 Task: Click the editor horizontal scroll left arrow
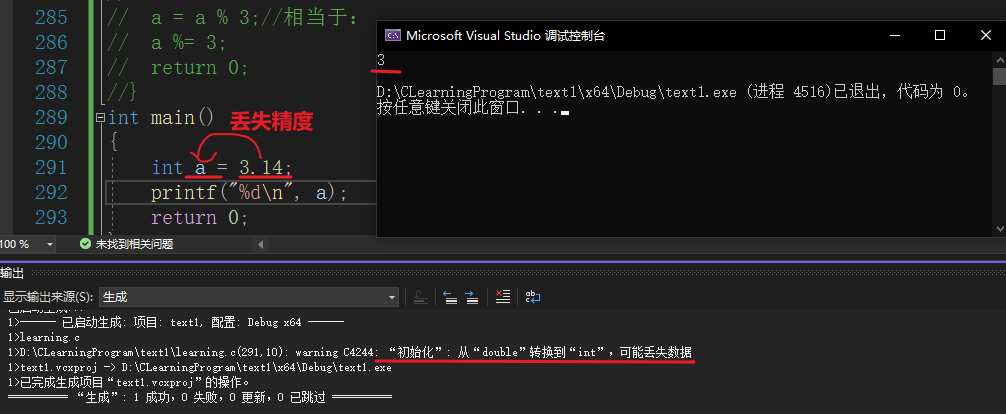click(x=260, y=245)
